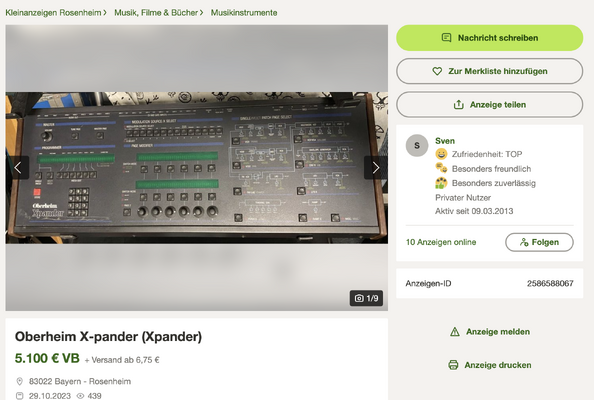The height and width of the screenshot is (400, 594).
Task: Follow the seller with Folgen button
Action: tap(539, 242)
